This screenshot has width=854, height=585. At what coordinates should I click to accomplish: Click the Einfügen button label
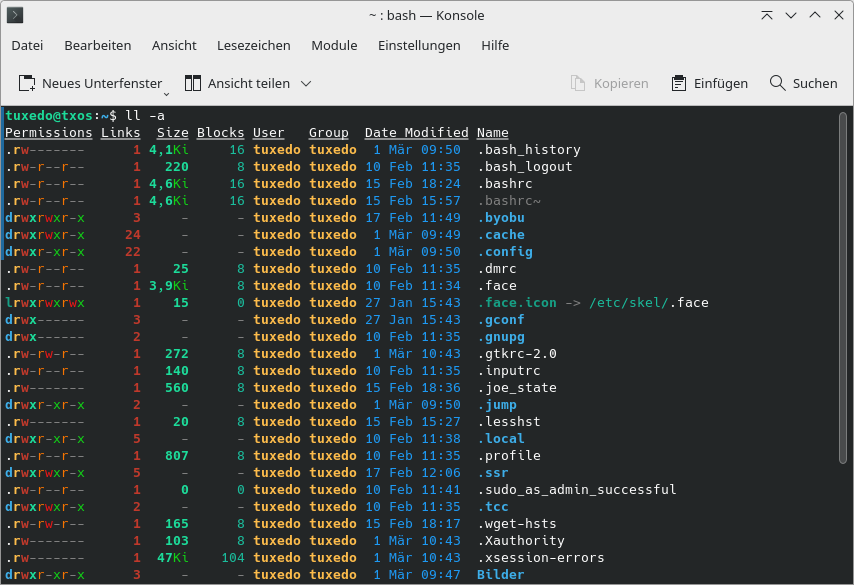[721, 83]
